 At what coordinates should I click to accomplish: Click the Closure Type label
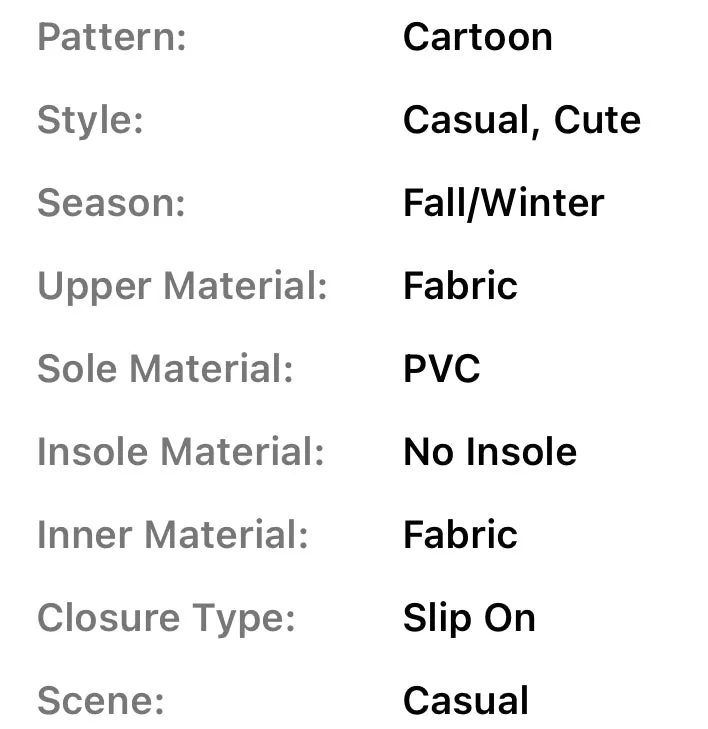coord(166,618)
